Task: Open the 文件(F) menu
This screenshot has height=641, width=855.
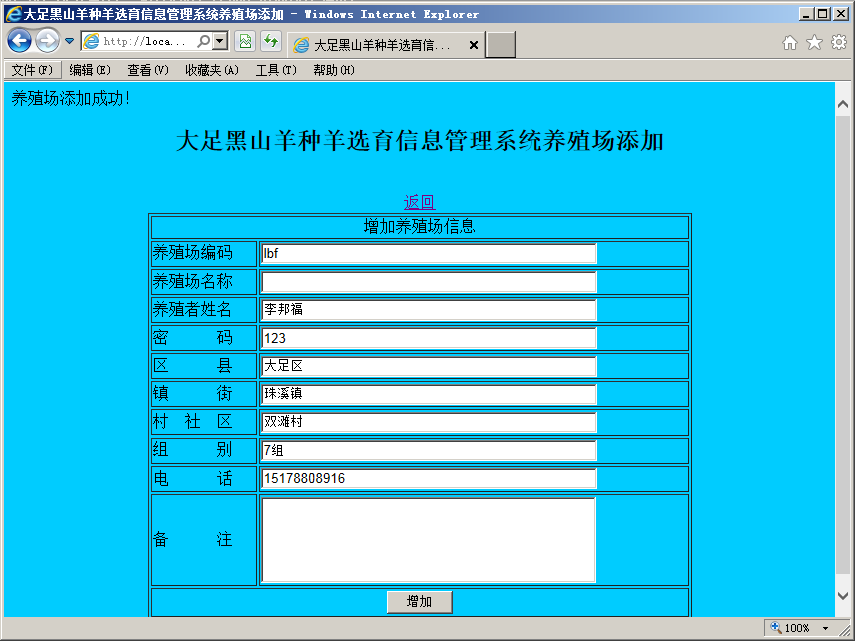Action: click(x=32, y=70)
